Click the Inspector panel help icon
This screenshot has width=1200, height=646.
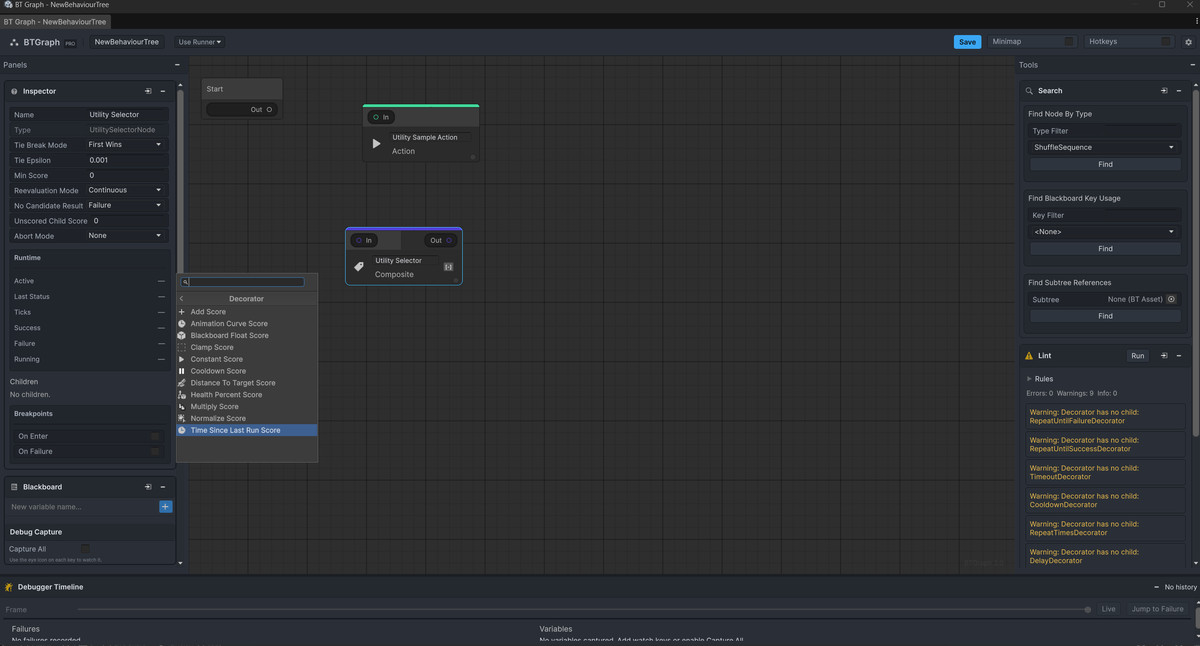point(14,91)
